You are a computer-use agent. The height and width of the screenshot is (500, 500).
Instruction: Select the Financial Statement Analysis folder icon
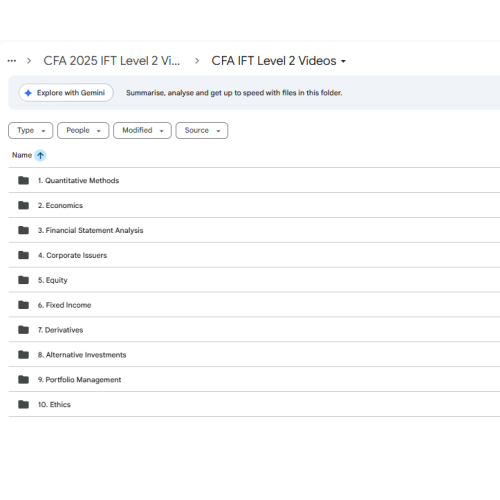click(23, 230)
